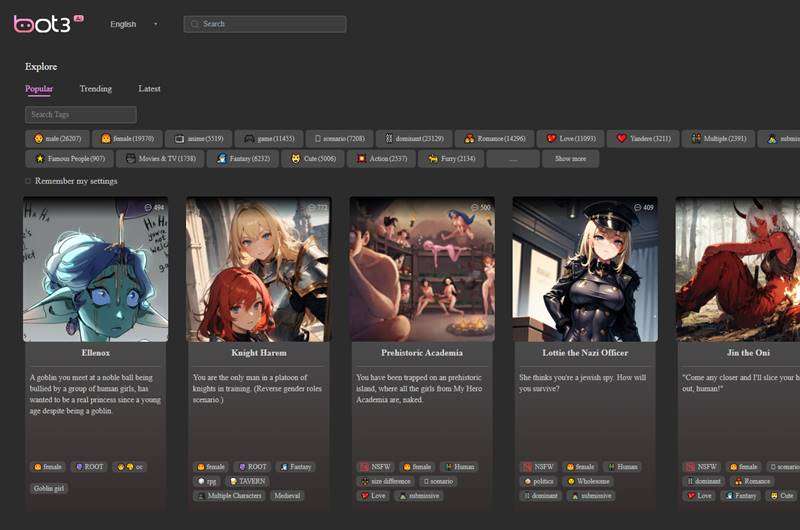Select the game (11435) tag
This screenshot has height=530, width=800.
[269, 138]
